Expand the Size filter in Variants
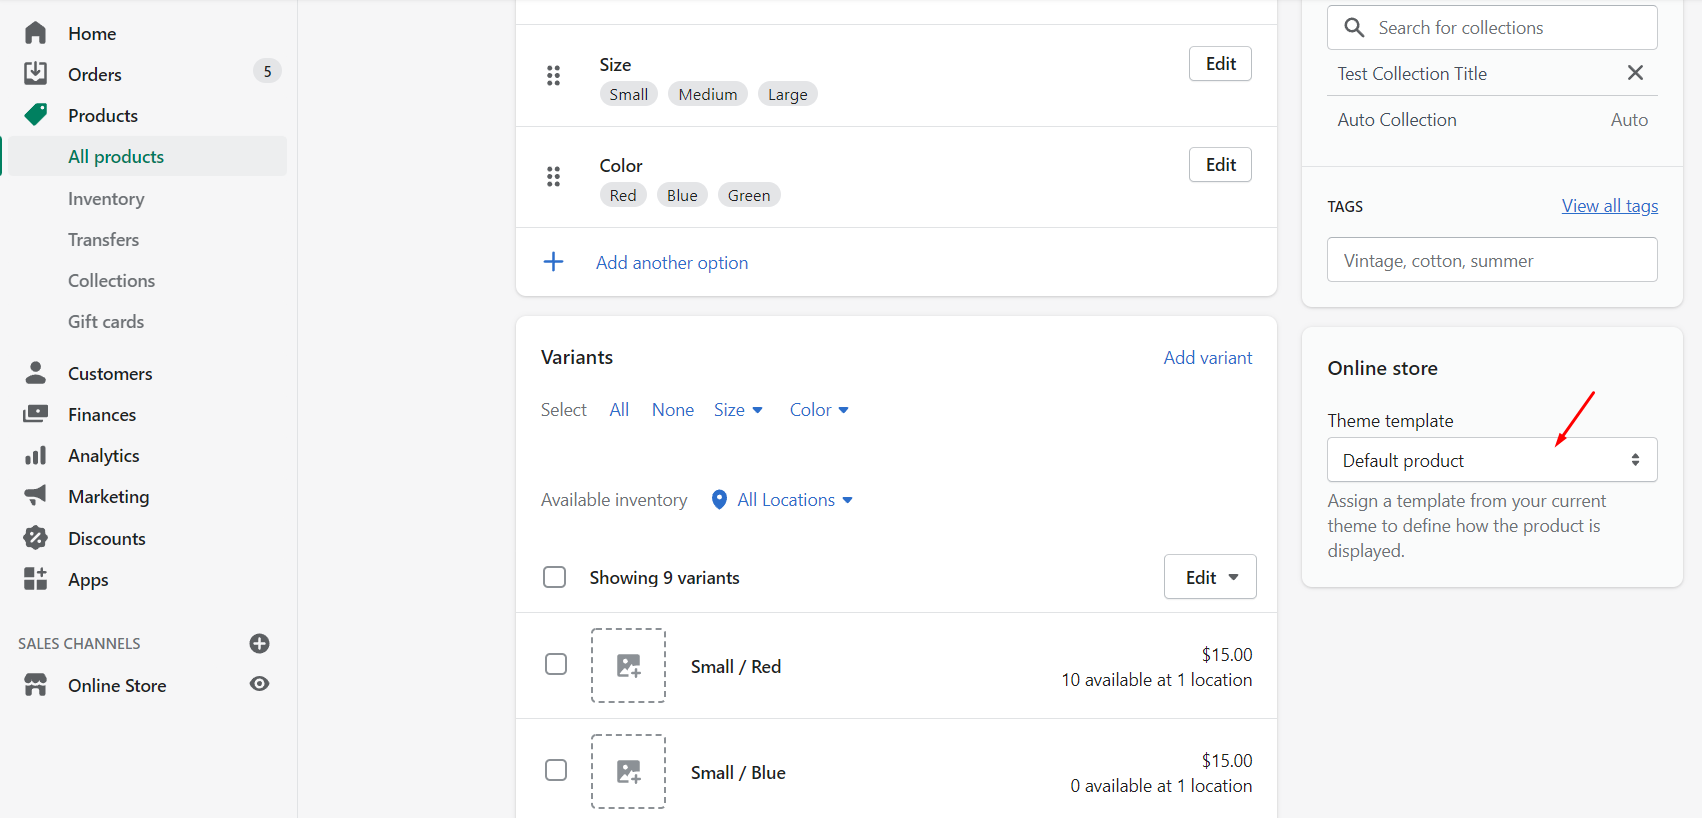Image resolution: width=1702 pixels, height=818 pixels. coord(738,409)
